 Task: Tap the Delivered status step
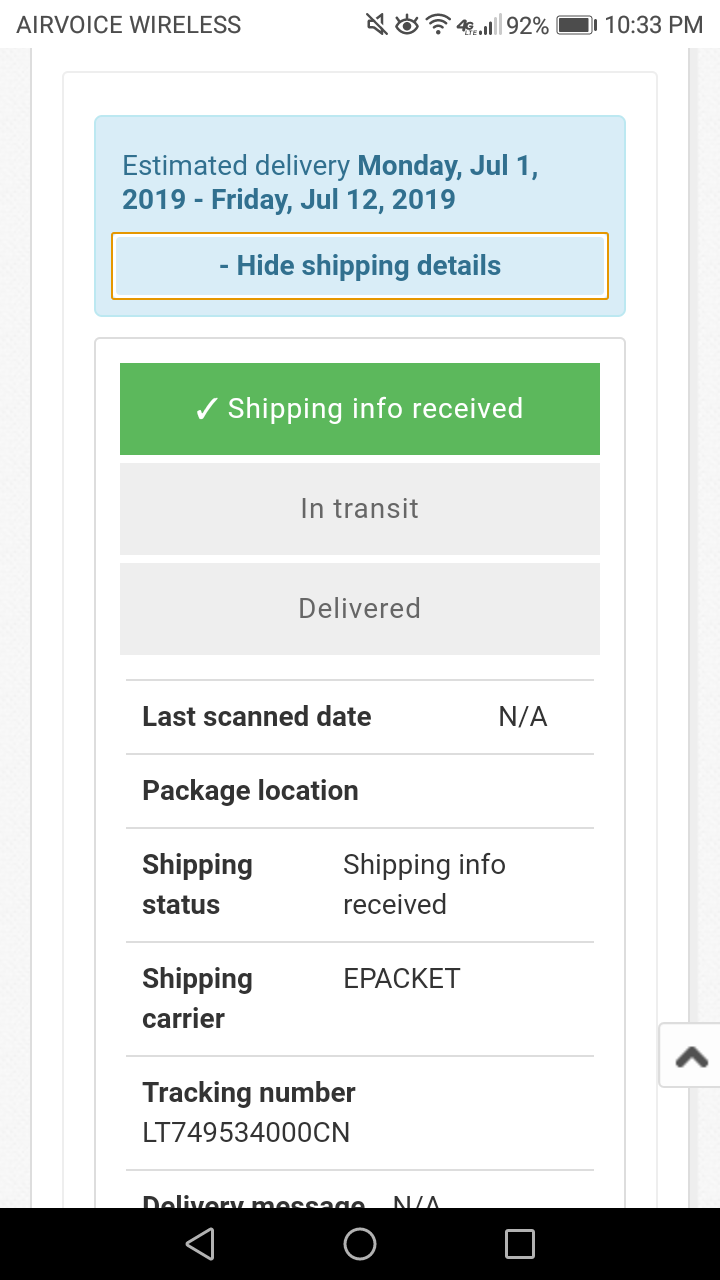pos(360,609)
